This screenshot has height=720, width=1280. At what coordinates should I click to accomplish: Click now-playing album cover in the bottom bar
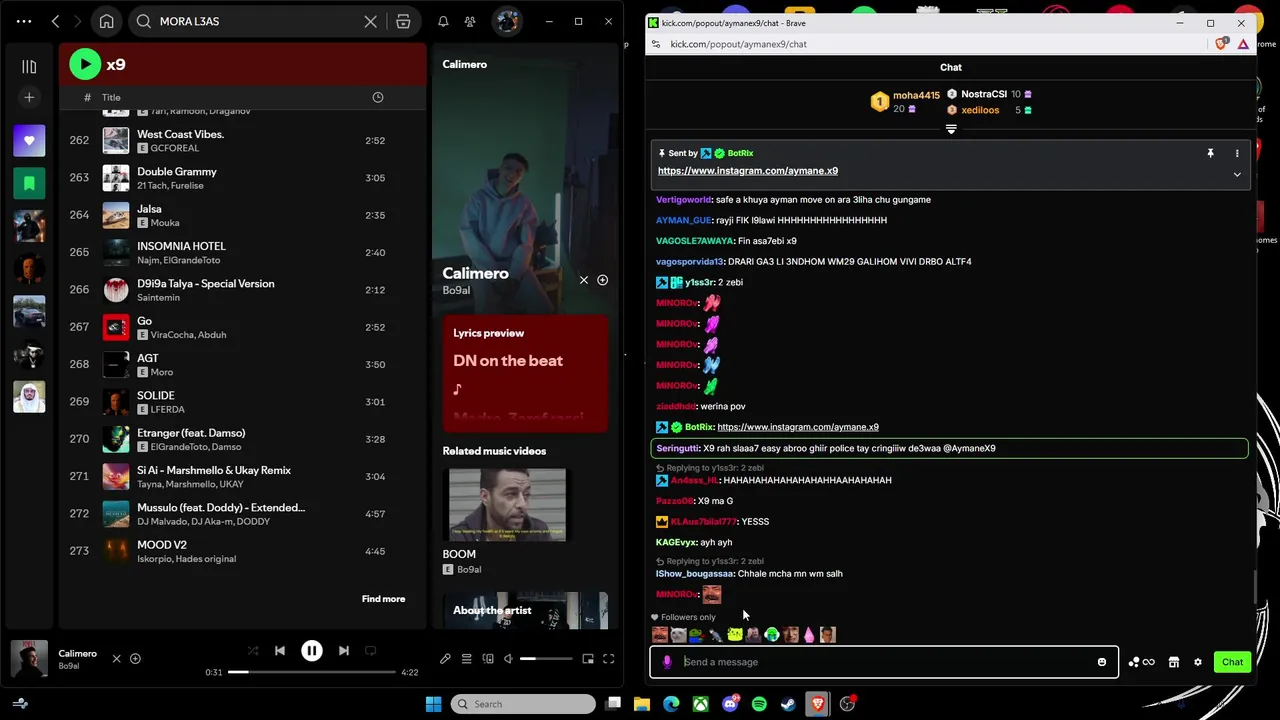pos(29,659)
